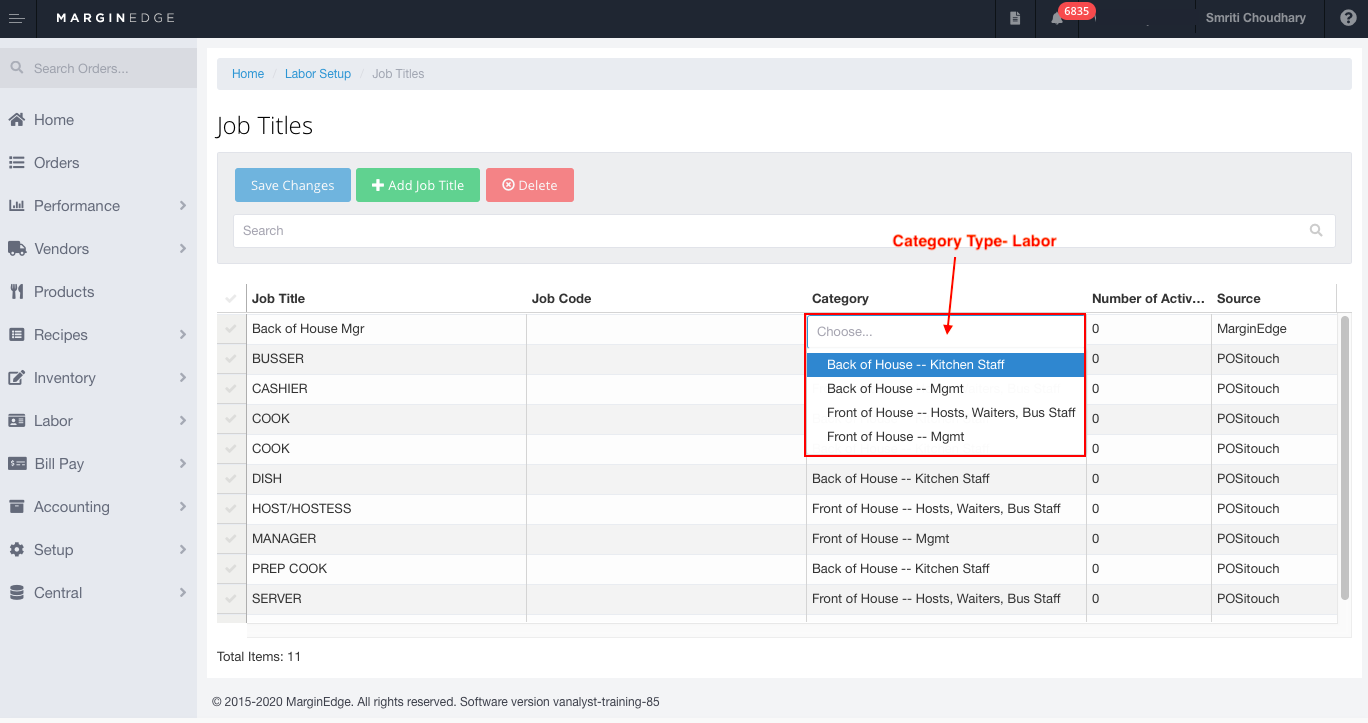Click the Accounting archive icon
Viewport: 1368px width, 723px height.
point(17,506)
